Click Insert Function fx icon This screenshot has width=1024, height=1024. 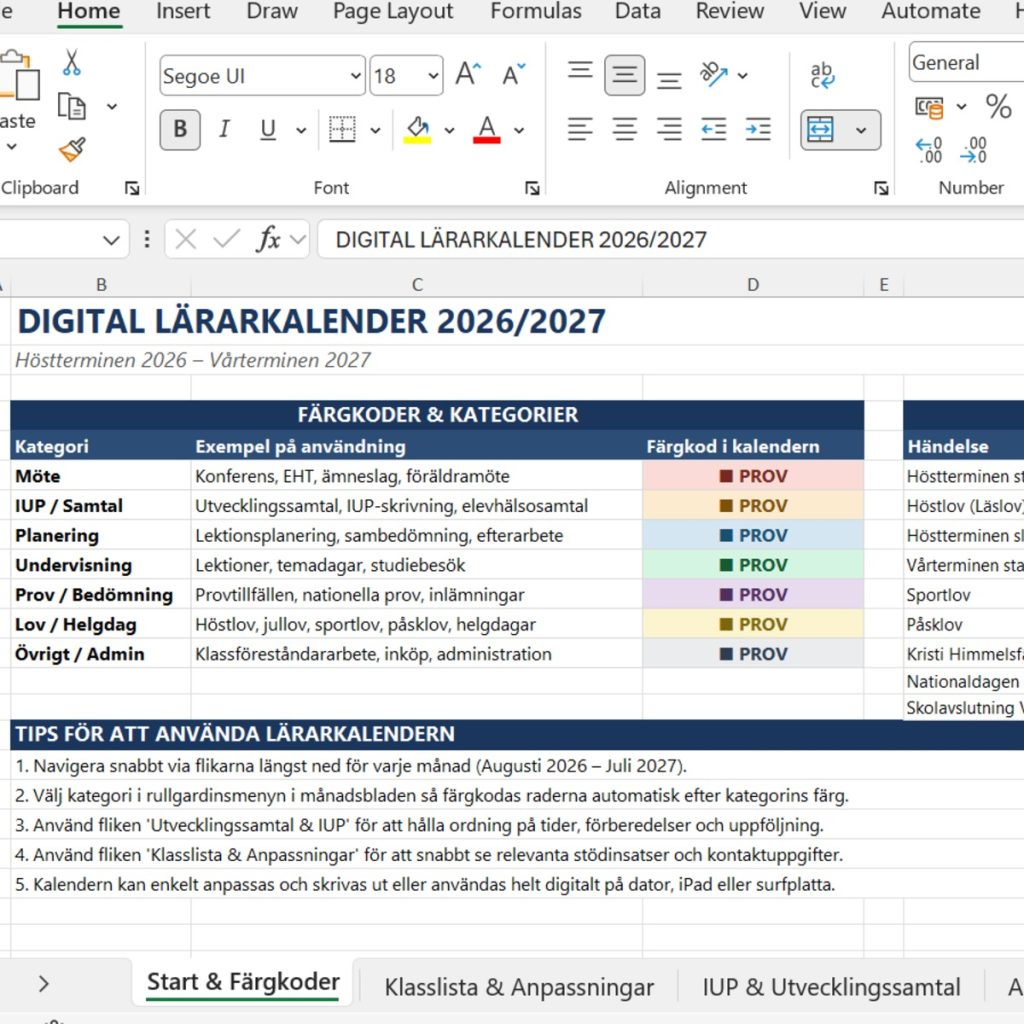pos(269,239)
